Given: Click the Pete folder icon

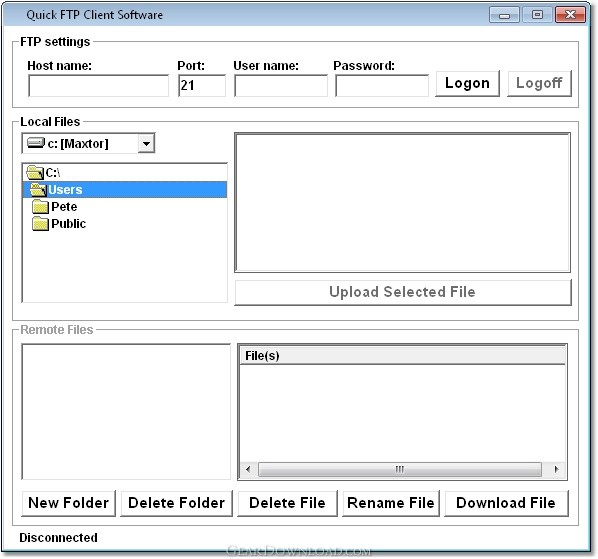Looking at the screenshot, I should (40, 207).
